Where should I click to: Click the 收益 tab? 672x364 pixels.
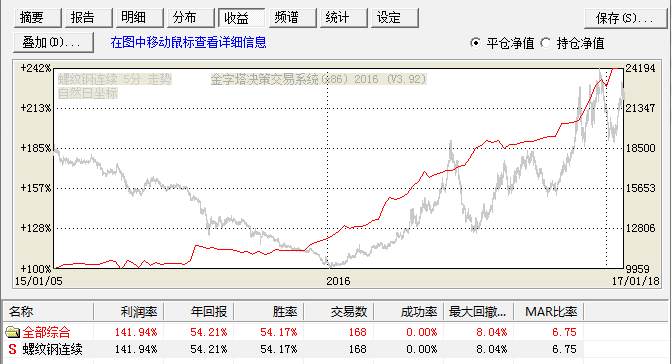(x=241, y=18)
